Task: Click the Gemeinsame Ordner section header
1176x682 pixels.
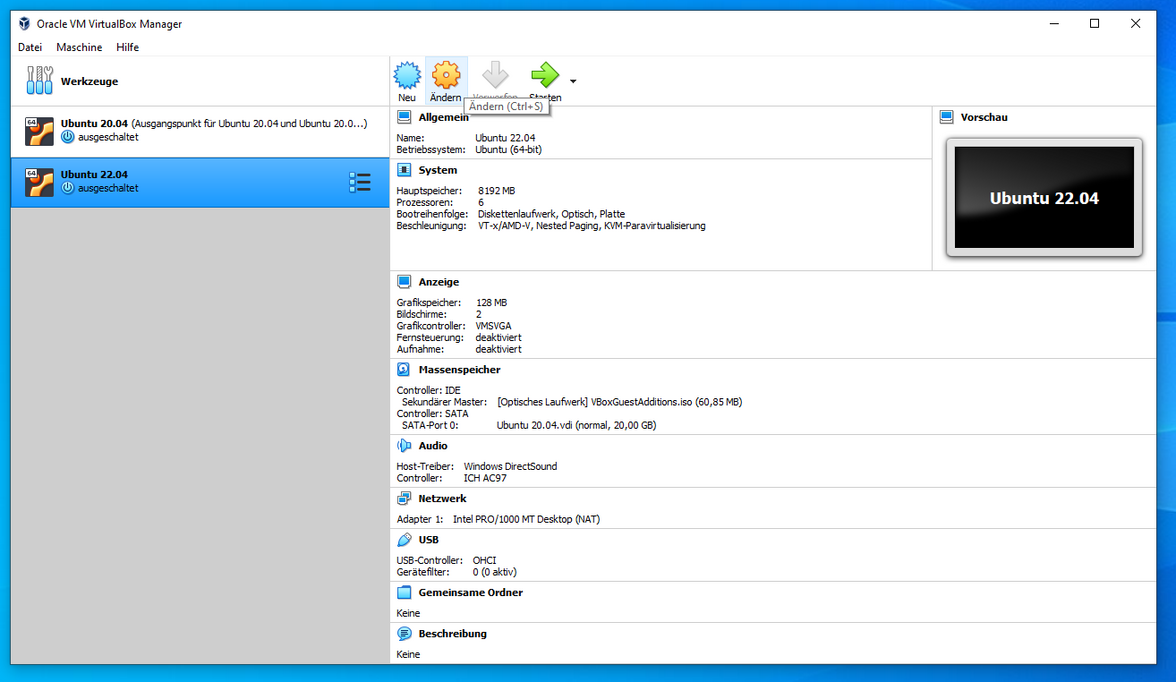Action: pos(470,593)
